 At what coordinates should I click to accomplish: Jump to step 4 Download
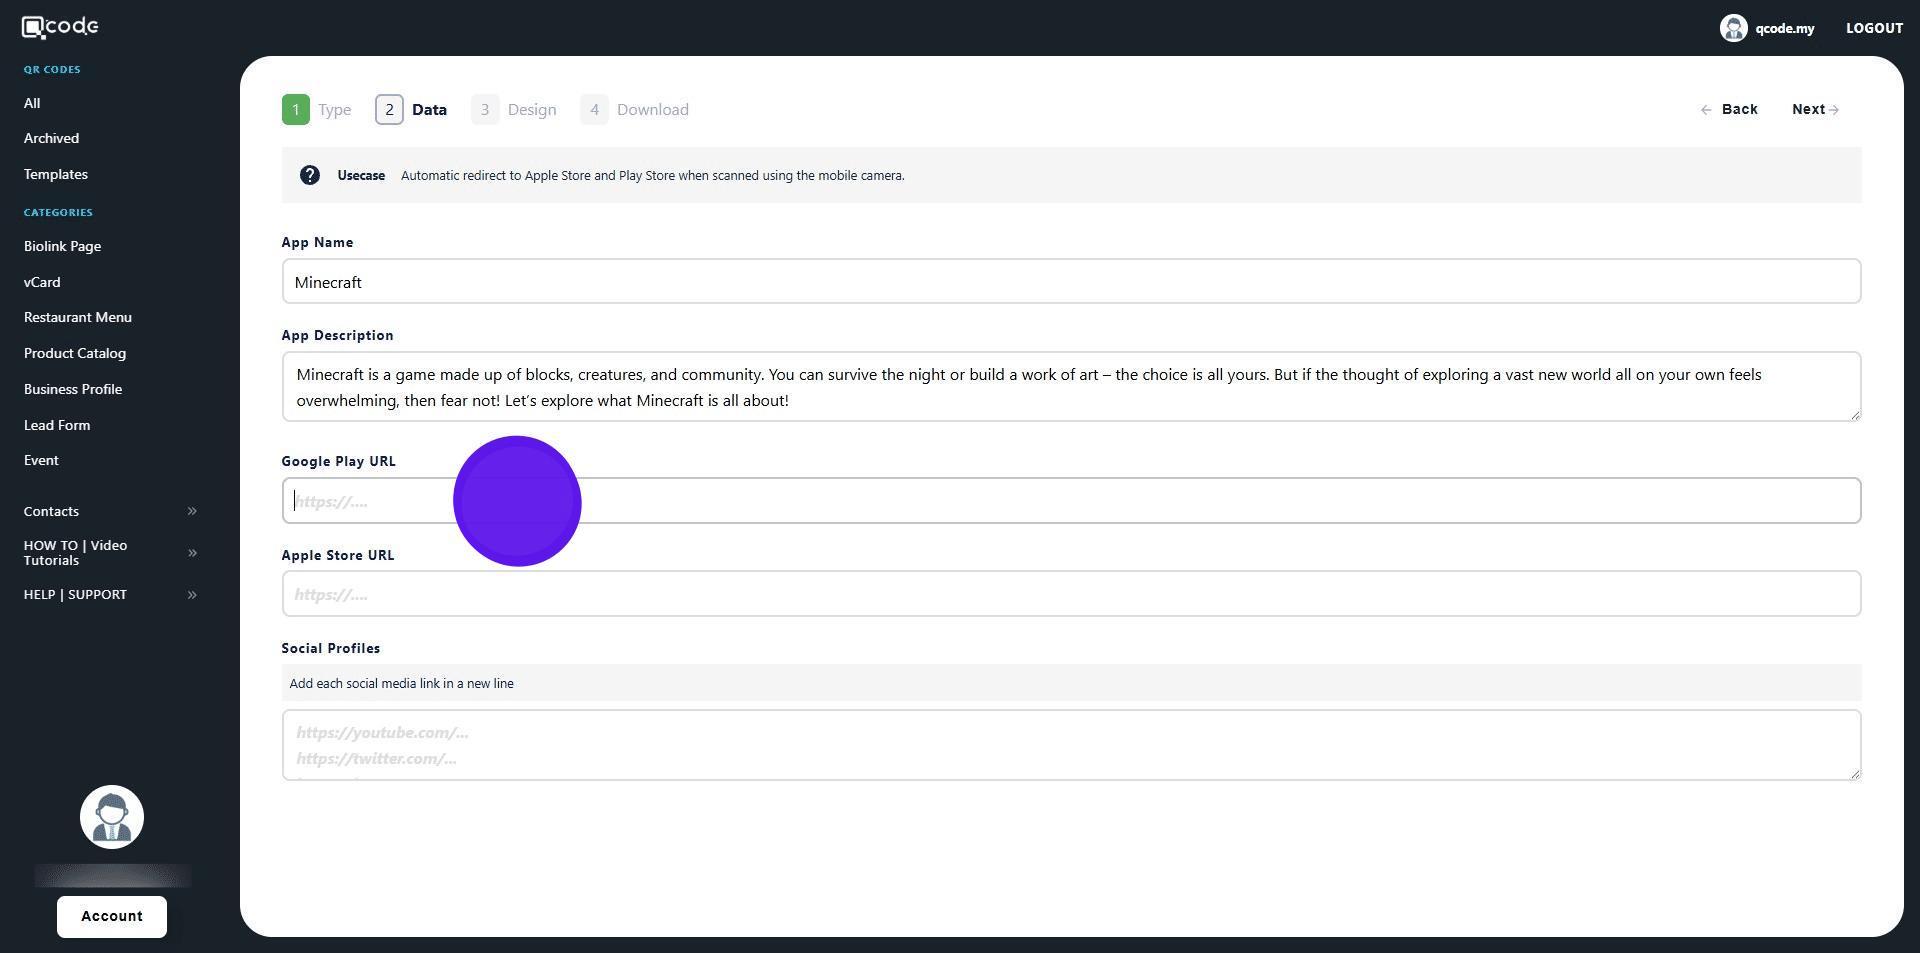click(635, 110)
